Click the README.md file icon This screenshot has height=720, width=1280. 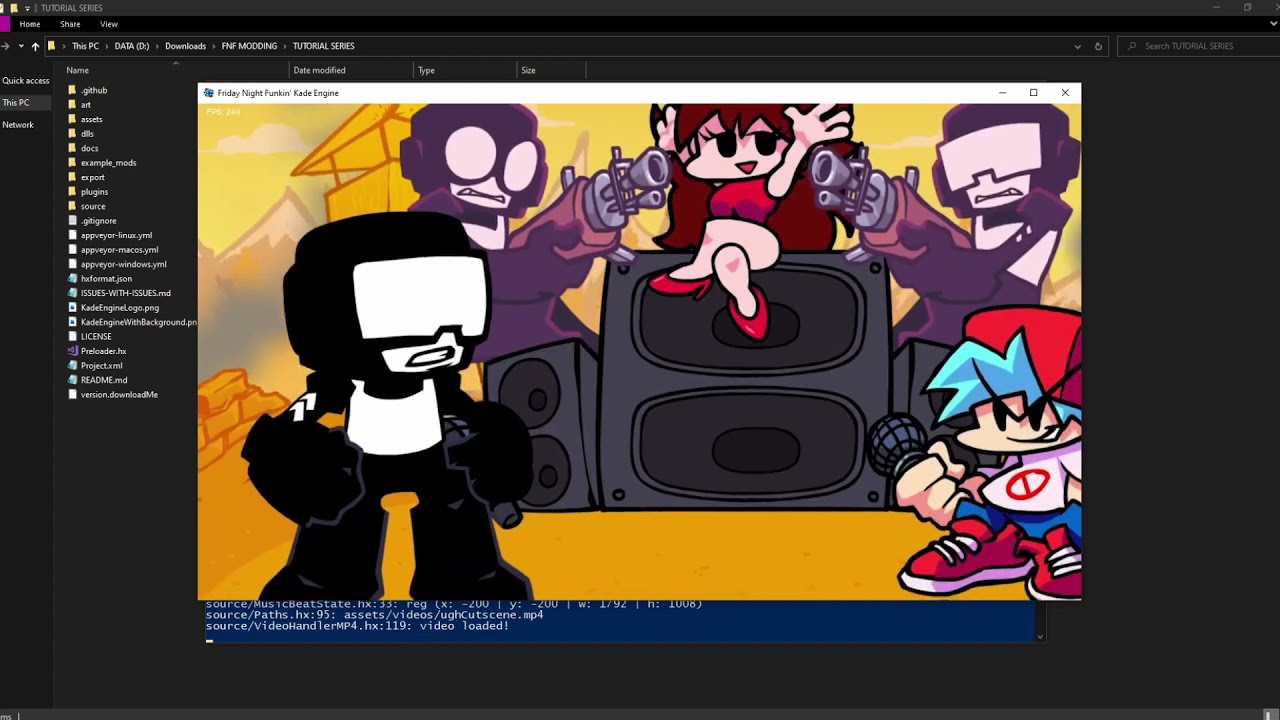point(72,380)
